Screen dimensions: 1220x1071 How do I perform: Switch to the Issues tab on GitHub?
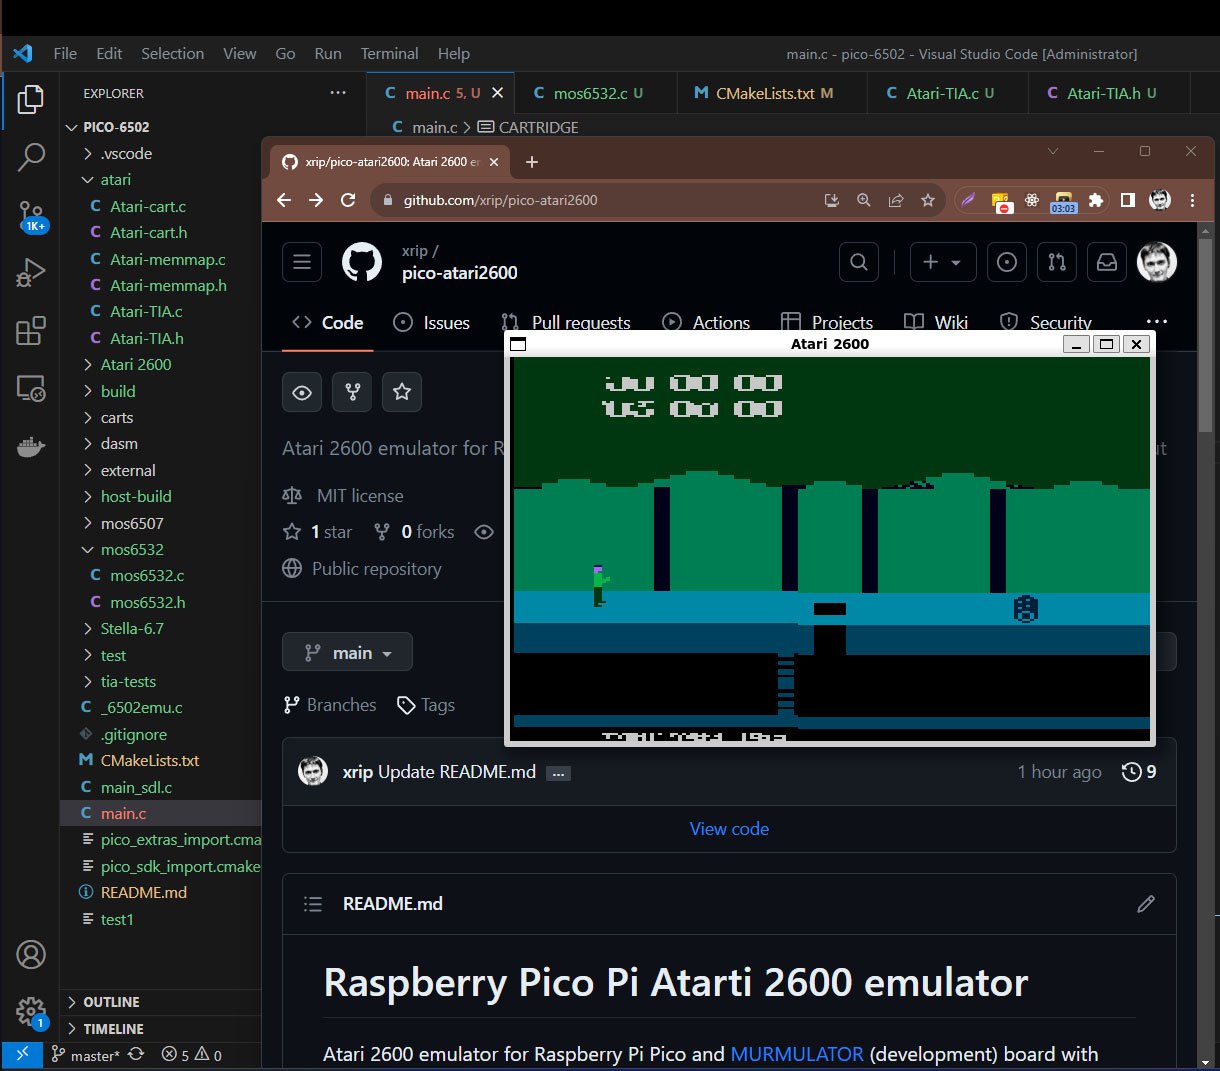point(432,322)
